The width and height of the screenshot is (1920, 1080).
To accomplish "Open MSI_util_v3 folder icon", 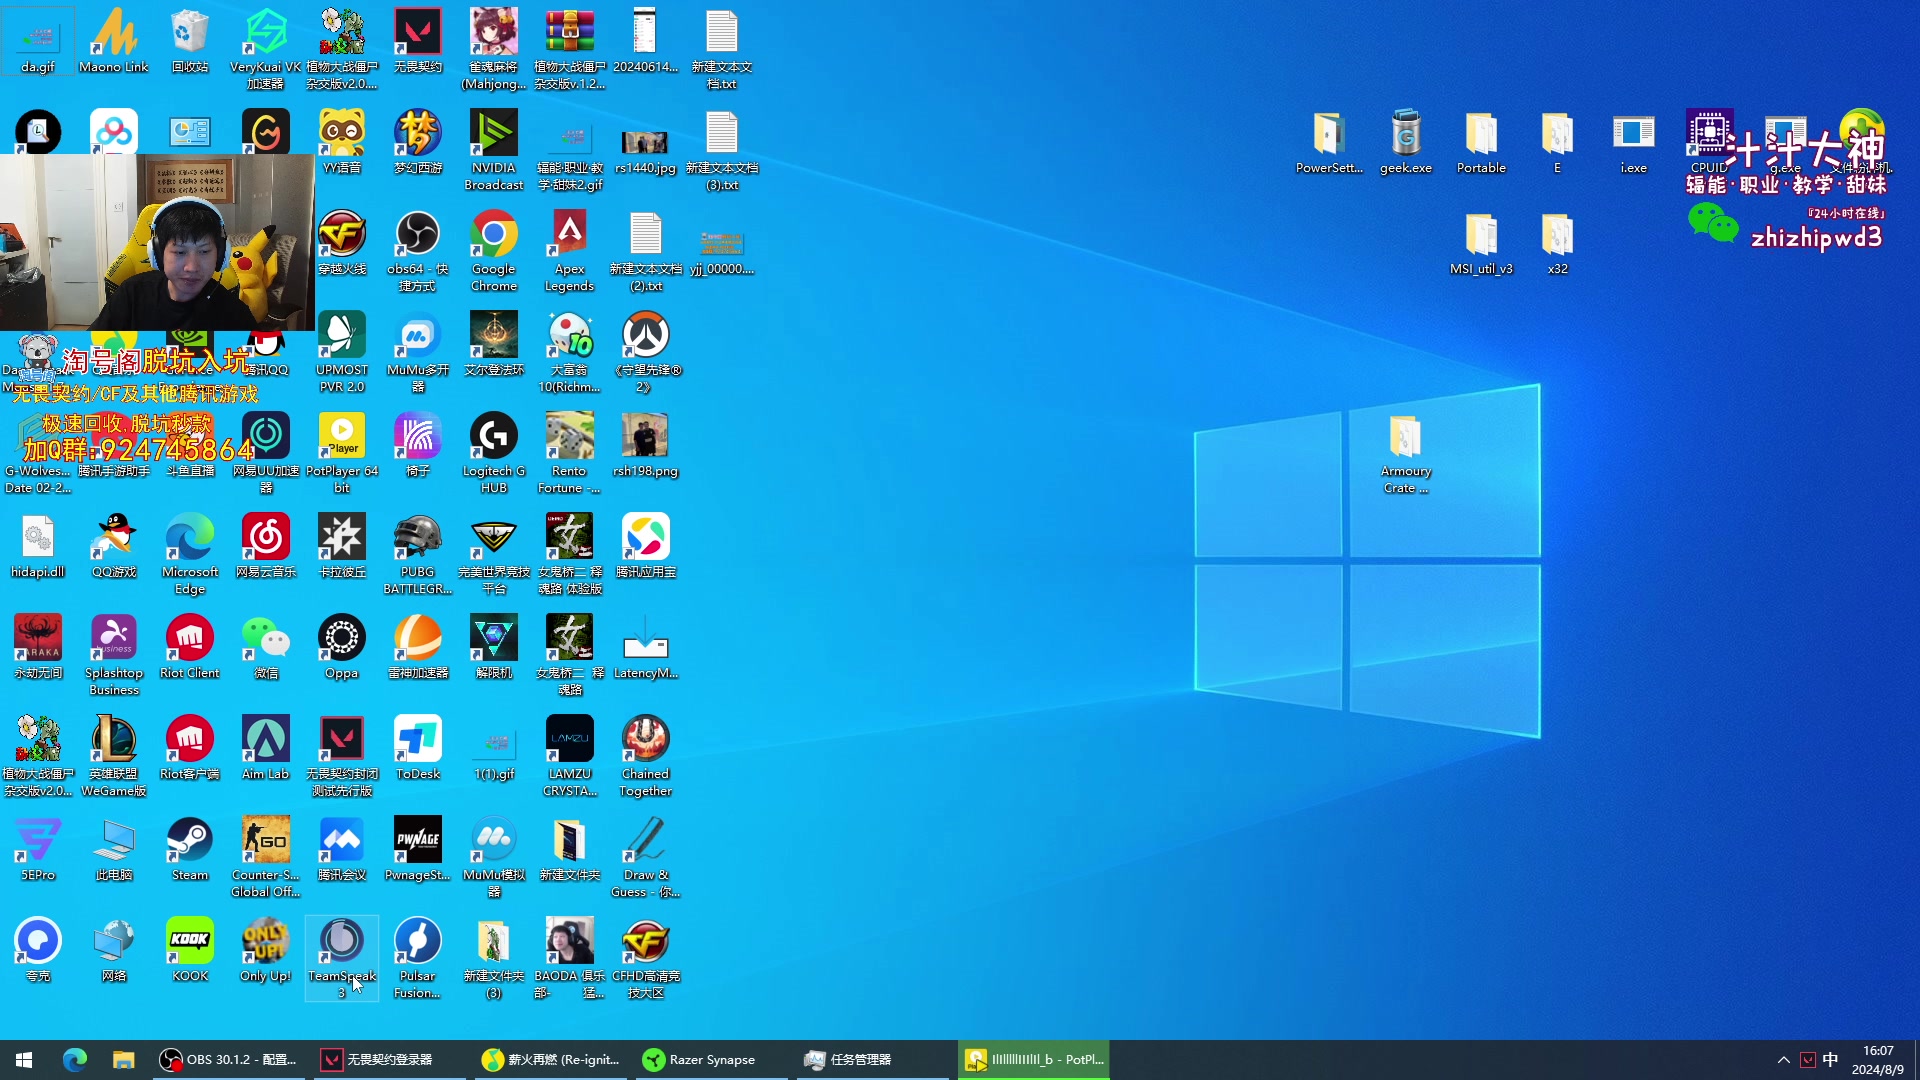I will pyautogui.click(x=1482, y=243).
